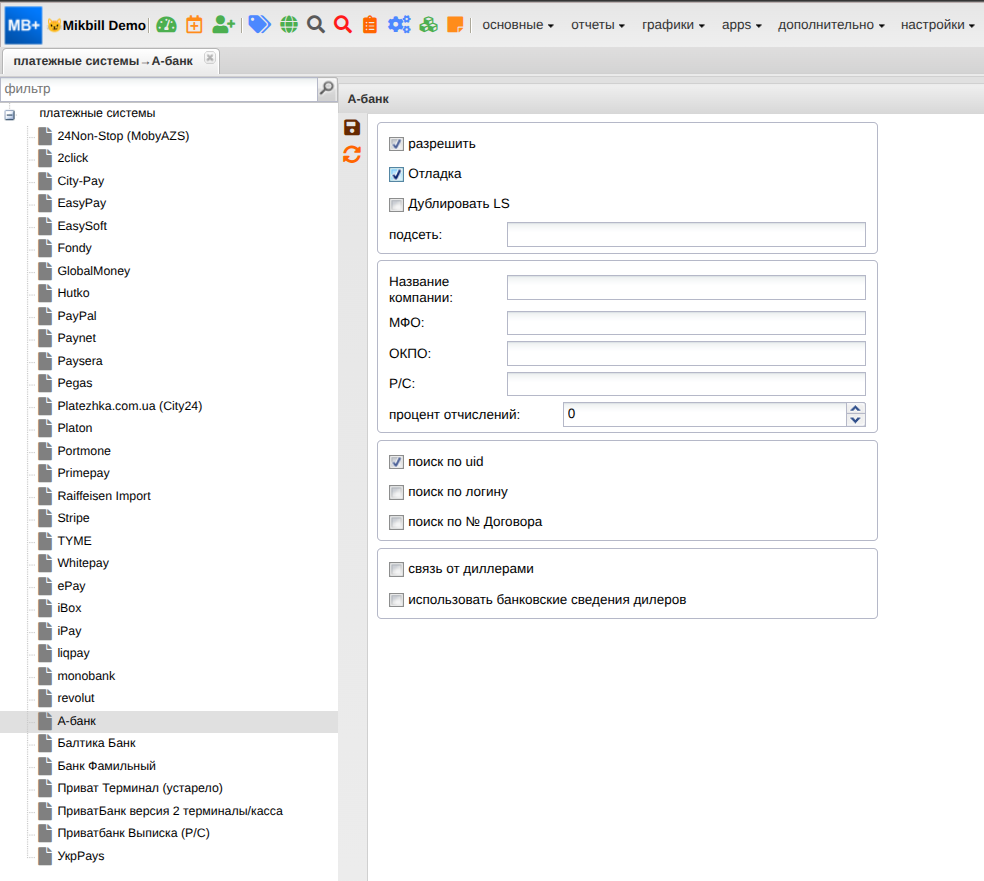The width and height of the screenshot is (984, 881).
Task: Select Балтика Банк tree item
Action: point(97,743)
